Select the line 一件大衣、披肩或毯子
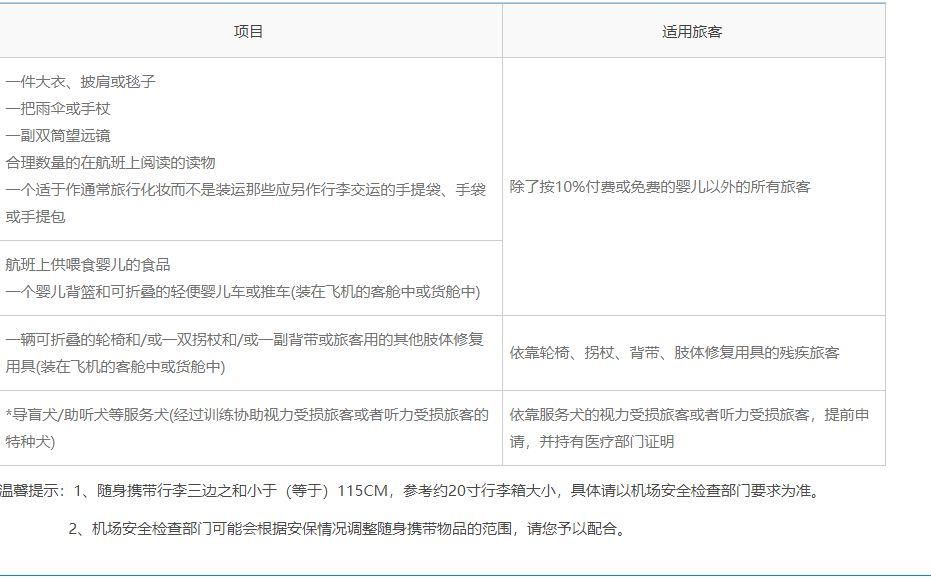This screenshot has height=578, width=931. click(x=80, y=81)
